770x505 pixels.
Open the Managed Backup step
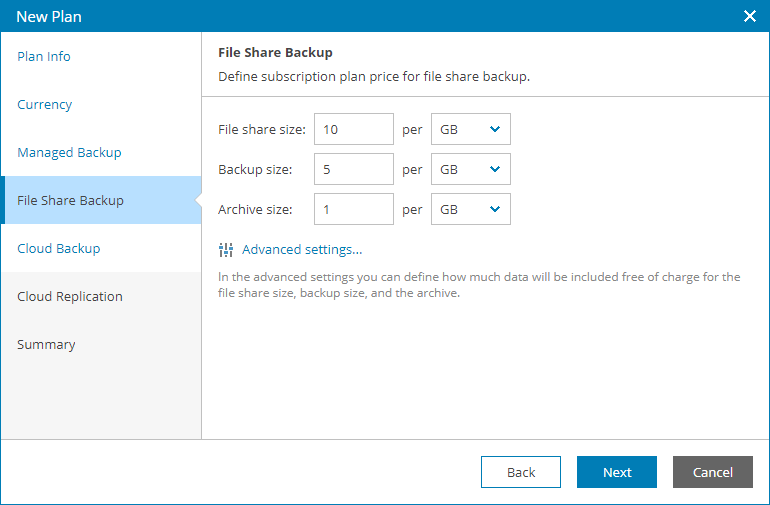point(69,153)
